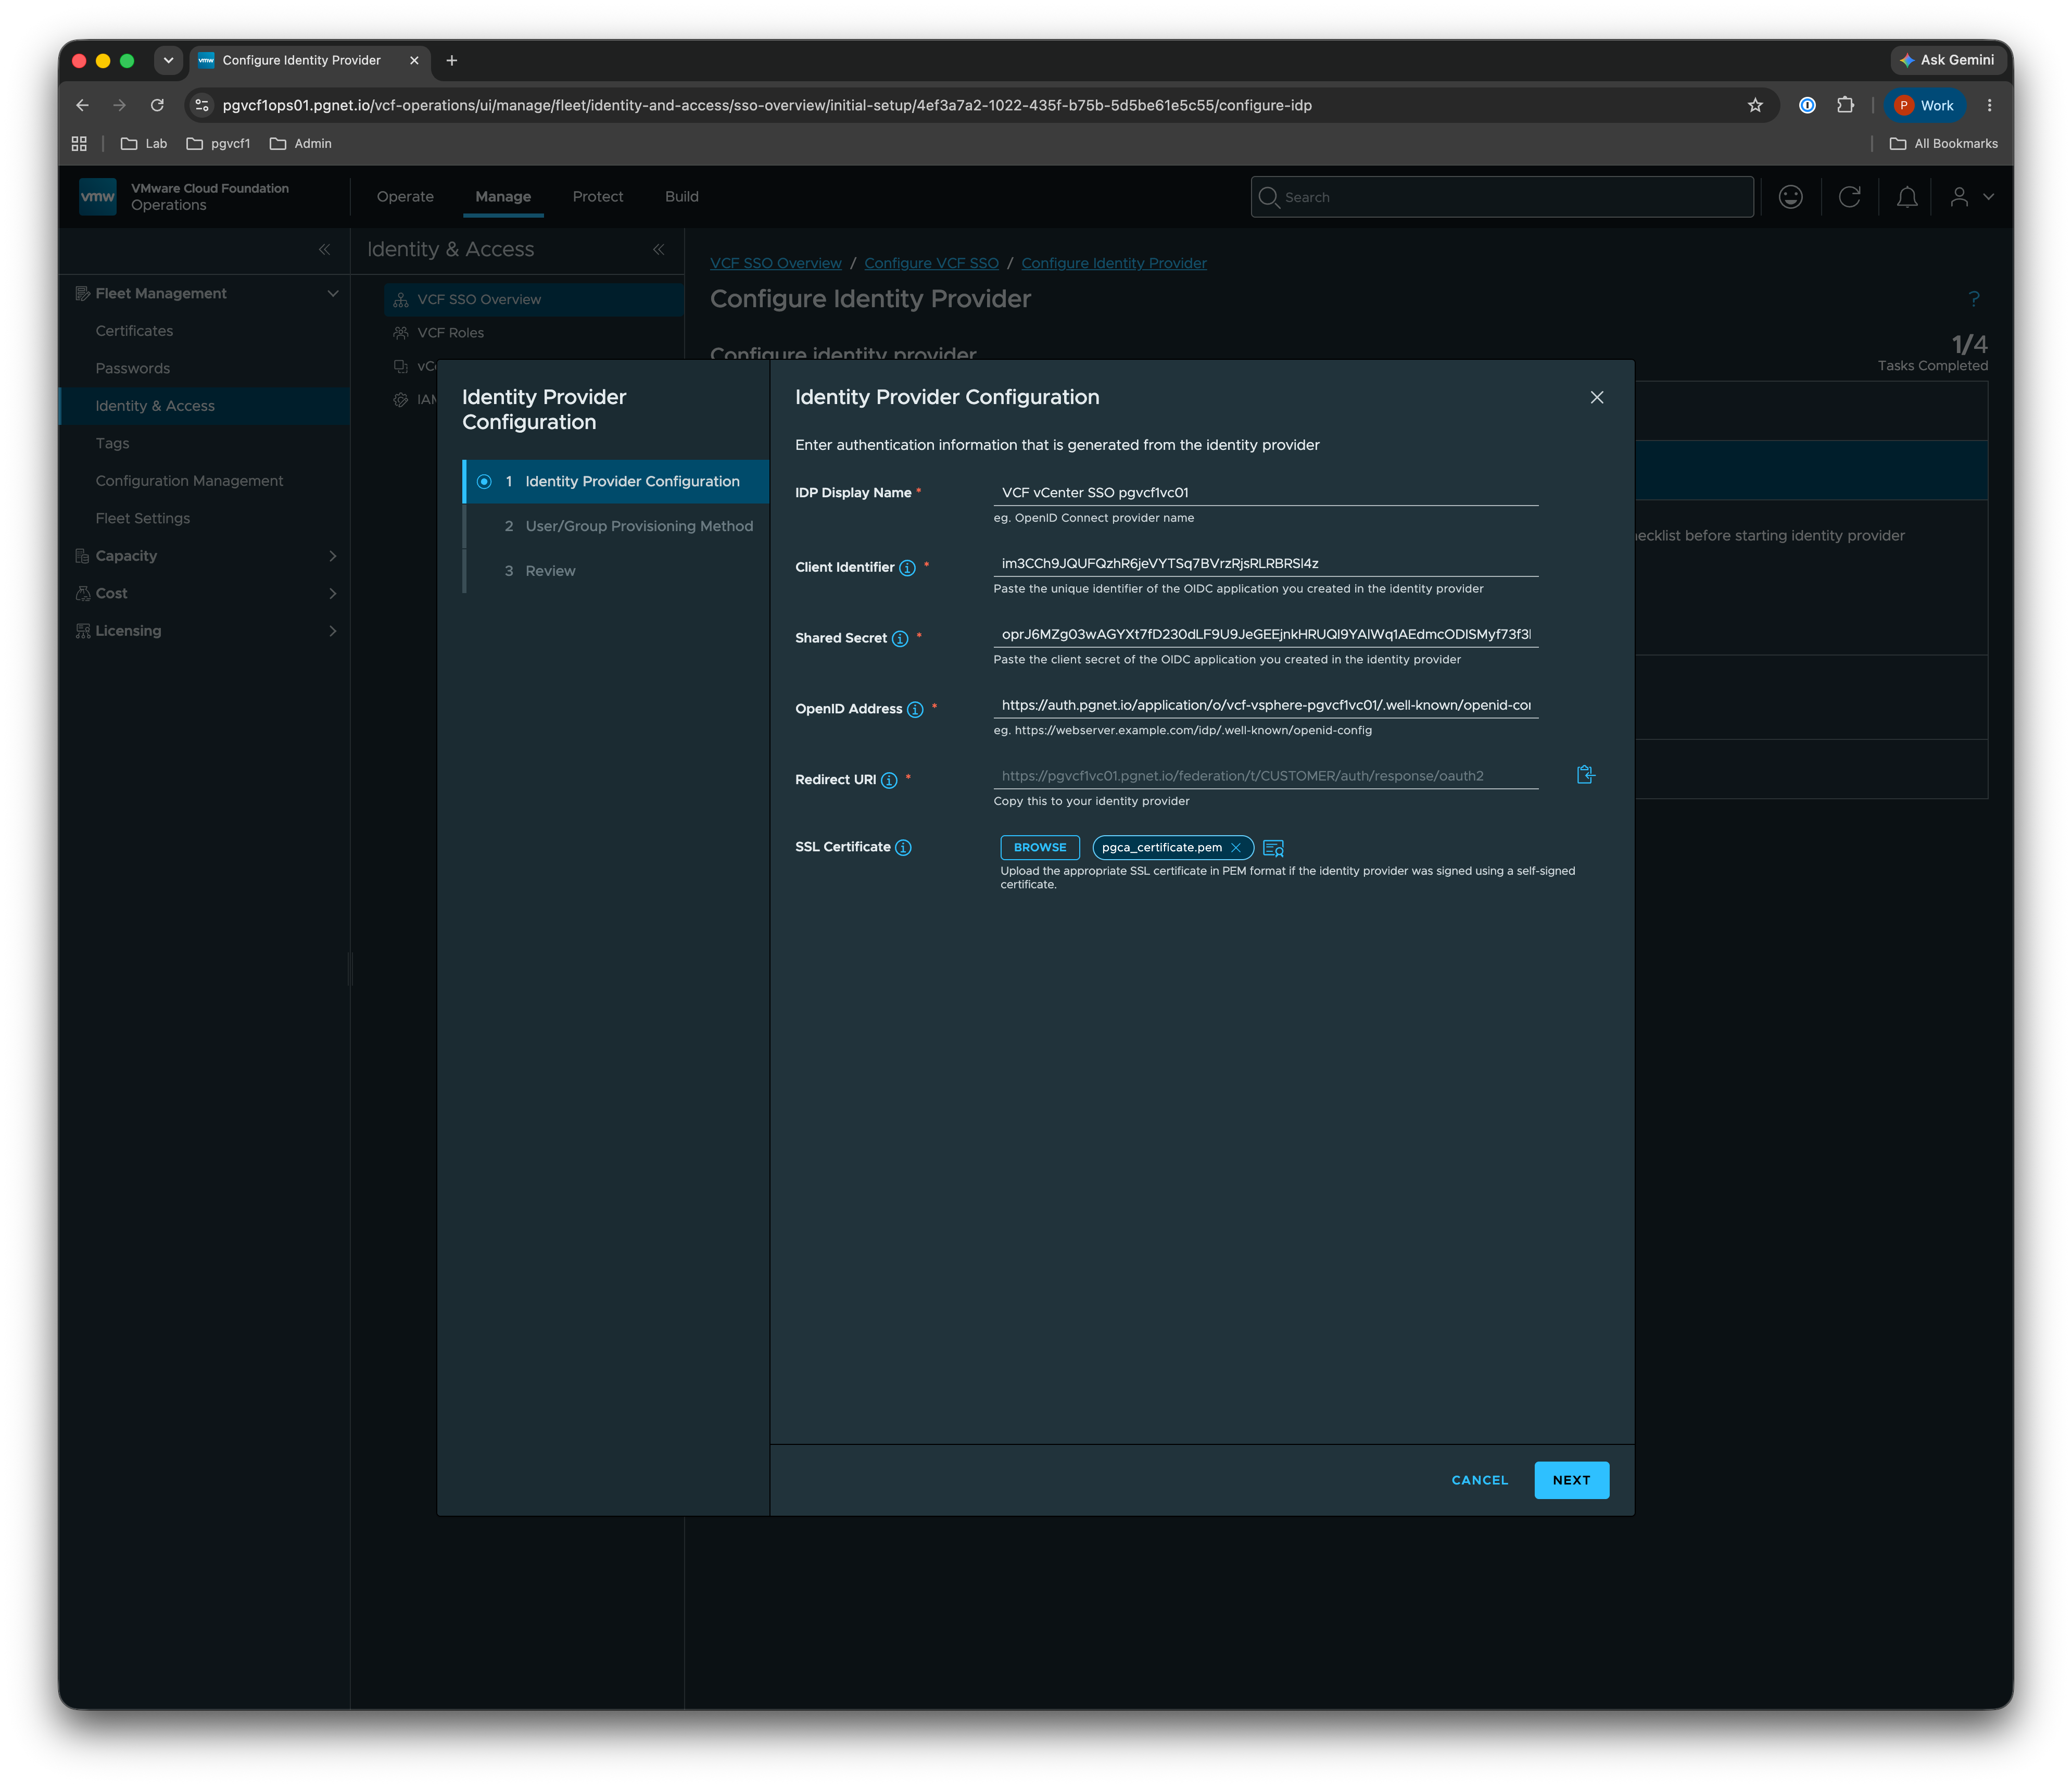Image resolution: width=2072 pixels, height=1787 pixels.
Task: Open SSL Certificate info tooltip icon
Action: (903, 848)
